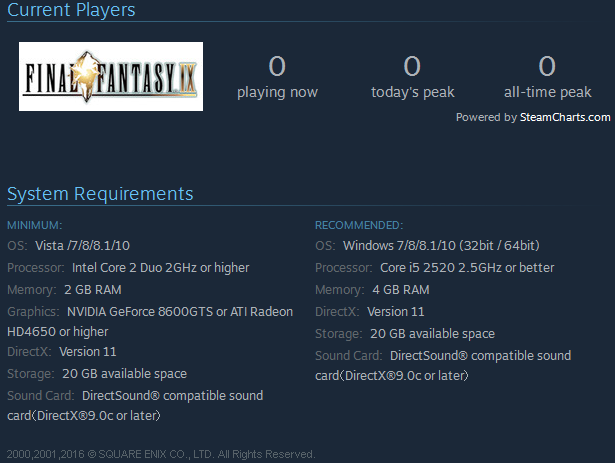Click the minimum 'Sound Card:' label
This screenshot has width=615, height=463.
click(41, 396)
